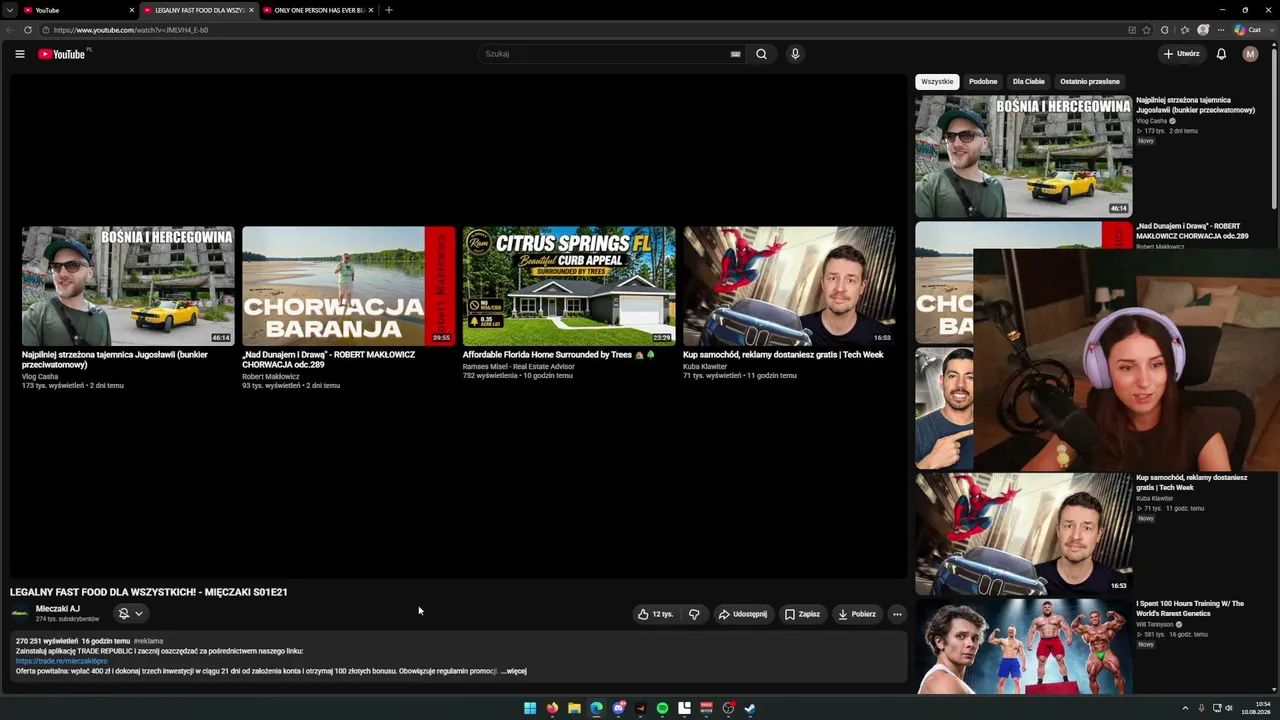Dislike the Mięczaki video
The image size is (1280, 720).
tap(694, 614)
